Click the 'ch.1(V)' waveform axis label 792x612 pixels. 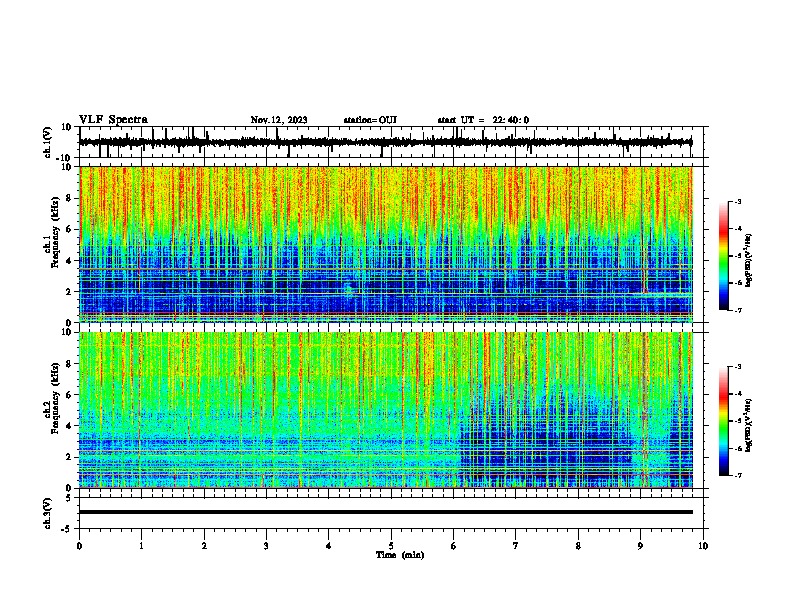48,142
